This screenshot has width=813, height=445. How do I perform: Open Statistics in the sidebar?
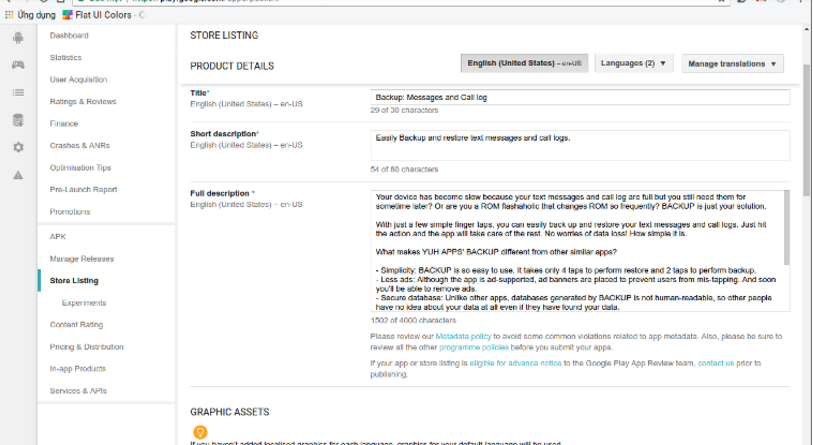pyautogui.click(x=65, y=58)
